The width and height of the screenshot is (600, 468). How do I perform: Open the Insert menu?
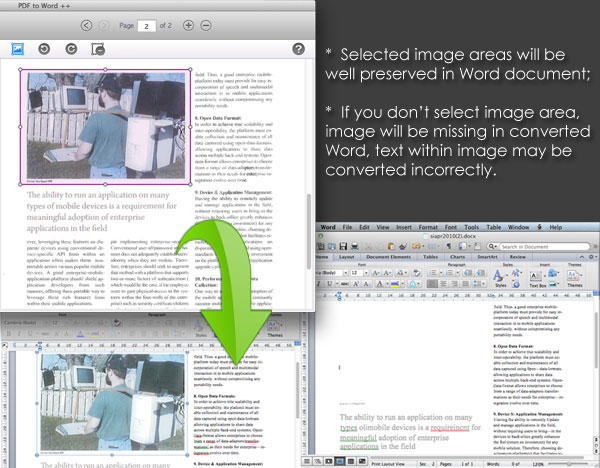[x=404, y=227]
